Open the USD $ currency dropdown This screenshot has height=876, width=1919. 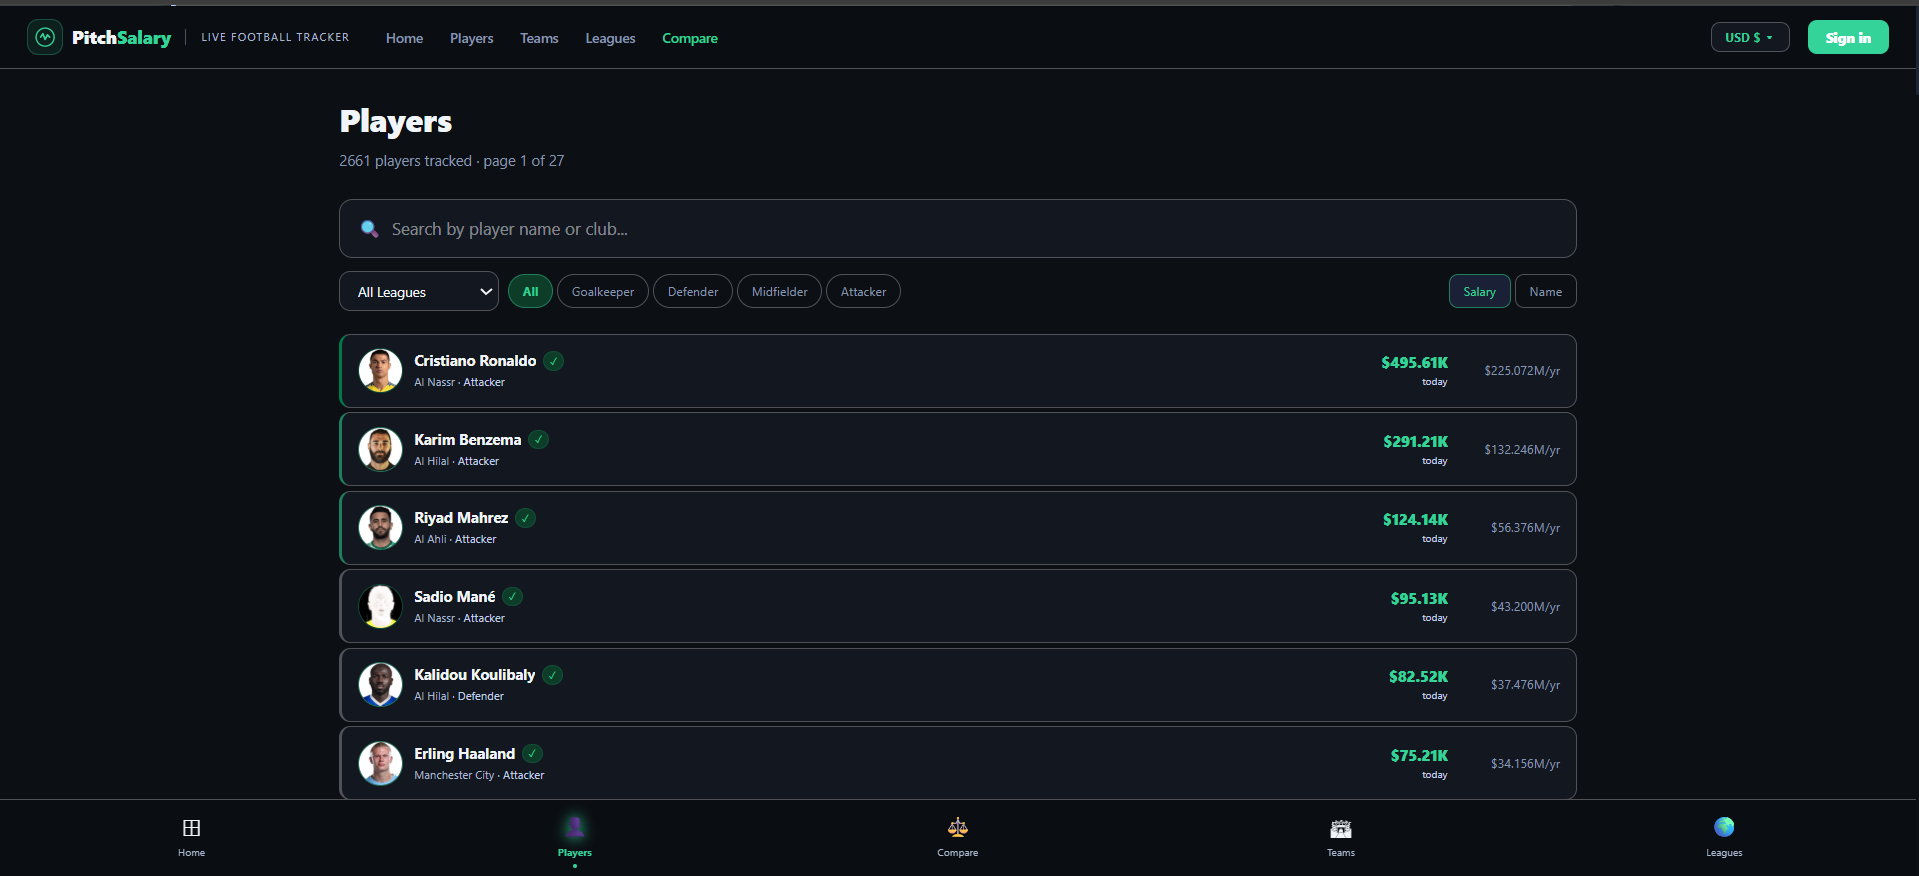coord(1750,37)
